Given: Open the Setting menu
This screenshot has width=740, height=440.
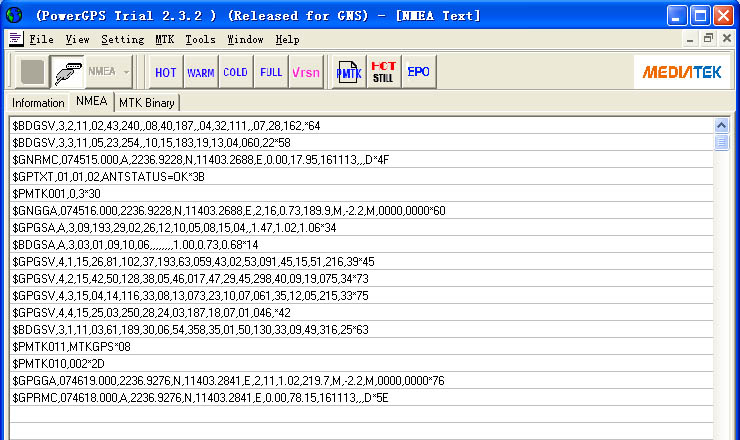Looking at the screenshot, I should 123,39.
